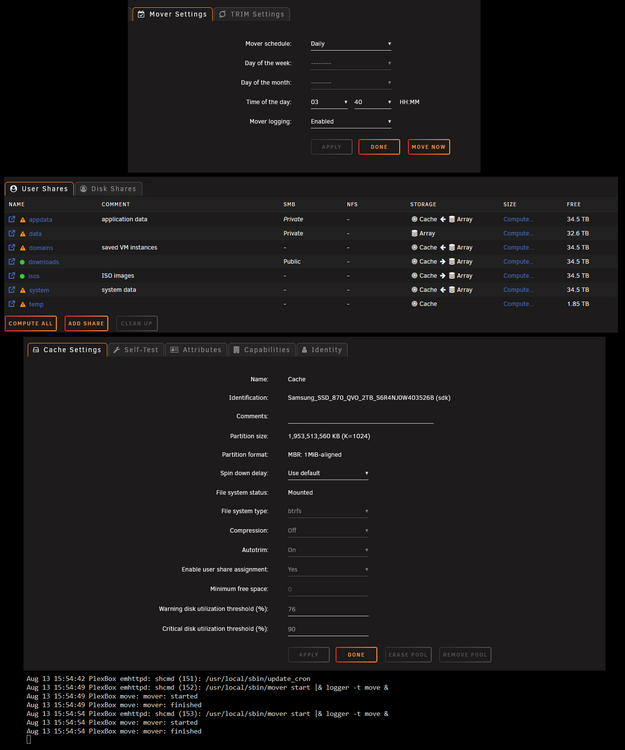
Task: Click Clean Up button
Action: (x=137, y=324)
